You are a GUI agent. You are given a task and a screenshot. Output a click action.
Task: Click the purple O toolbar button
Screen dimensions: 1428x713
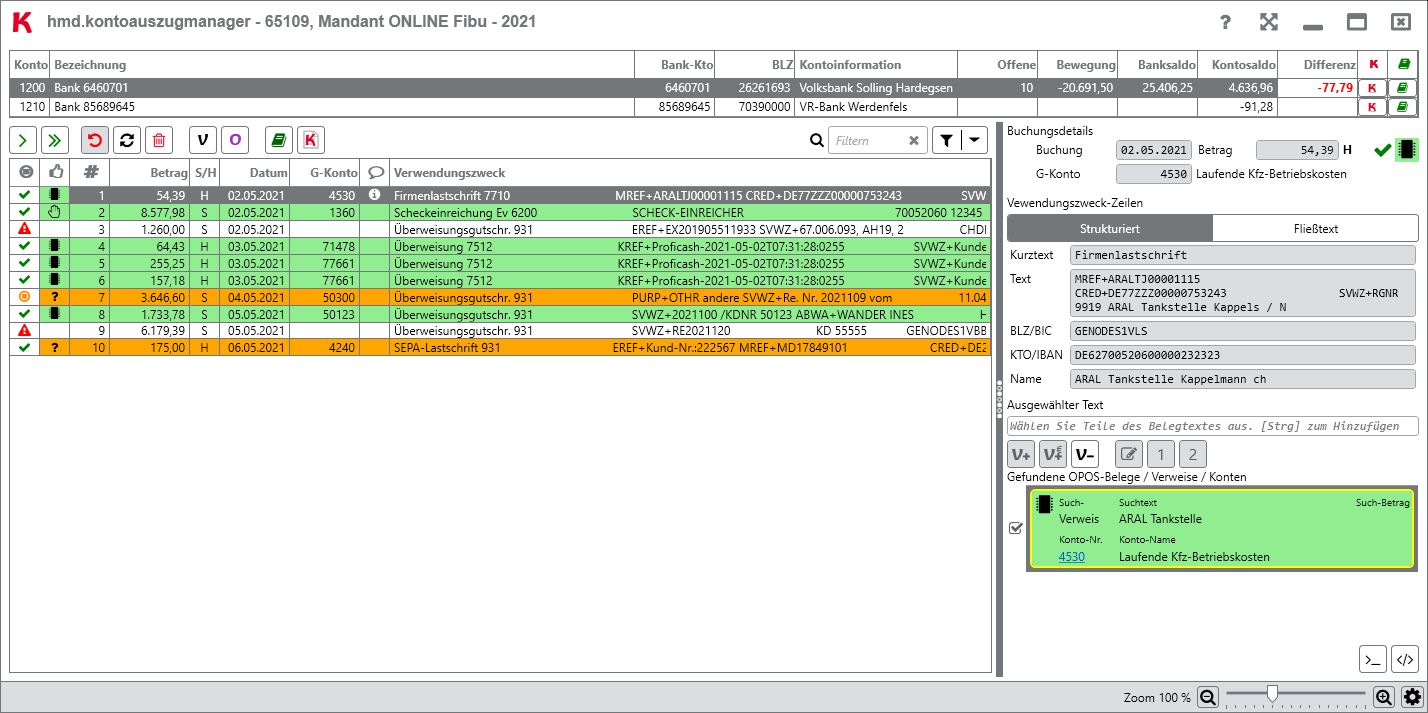(235, 141)
